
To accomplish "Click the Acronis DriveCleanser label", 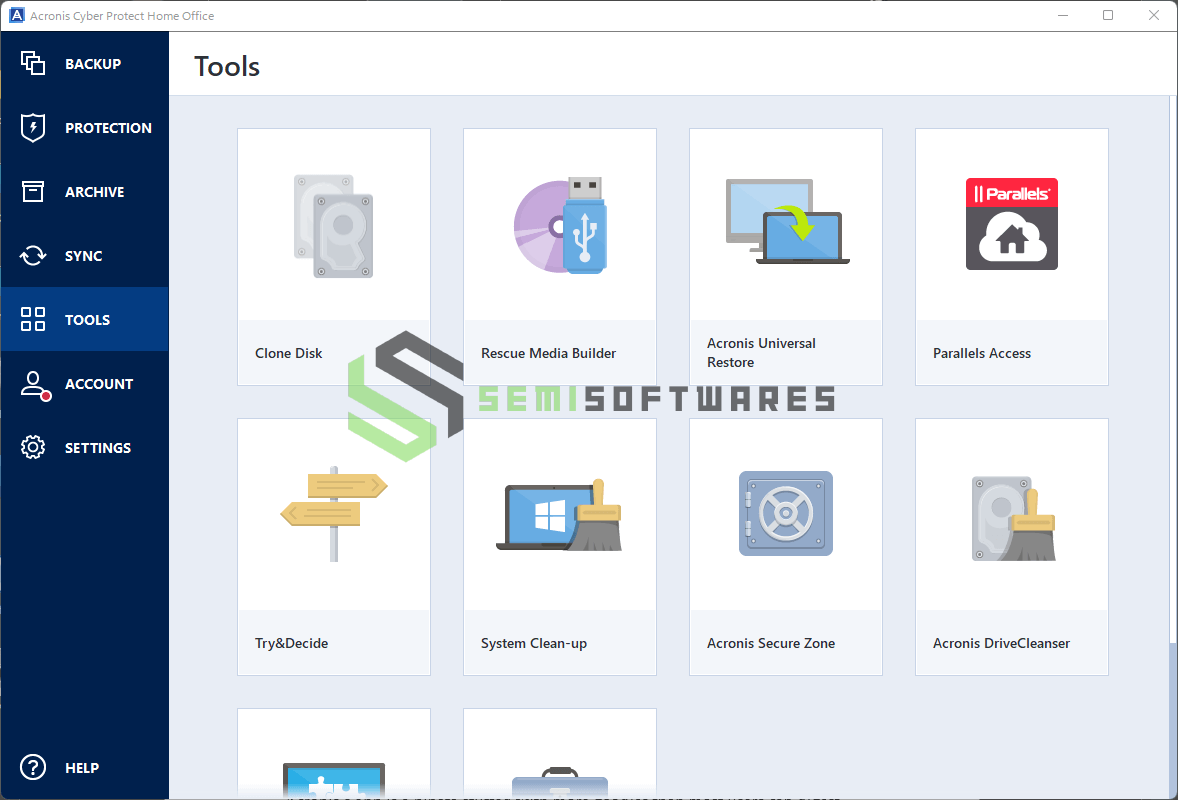I will click(1001, 643).
